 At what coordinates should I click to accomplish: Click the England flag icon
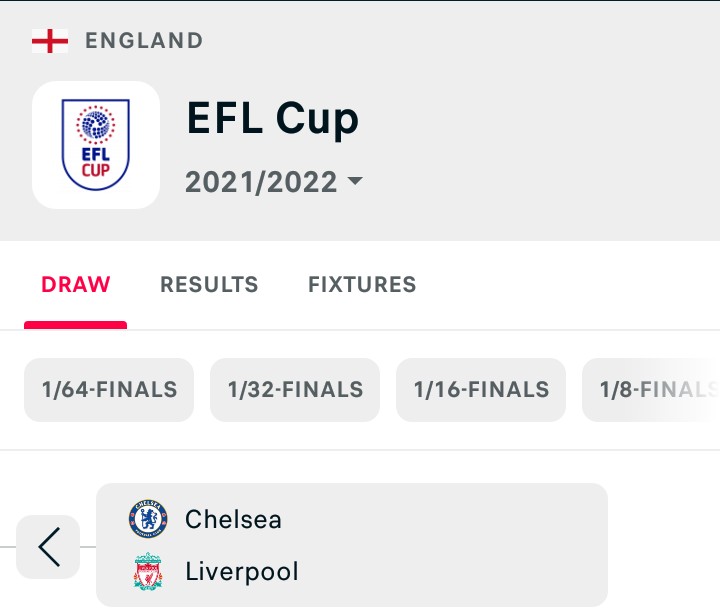(x=50, y=41)
